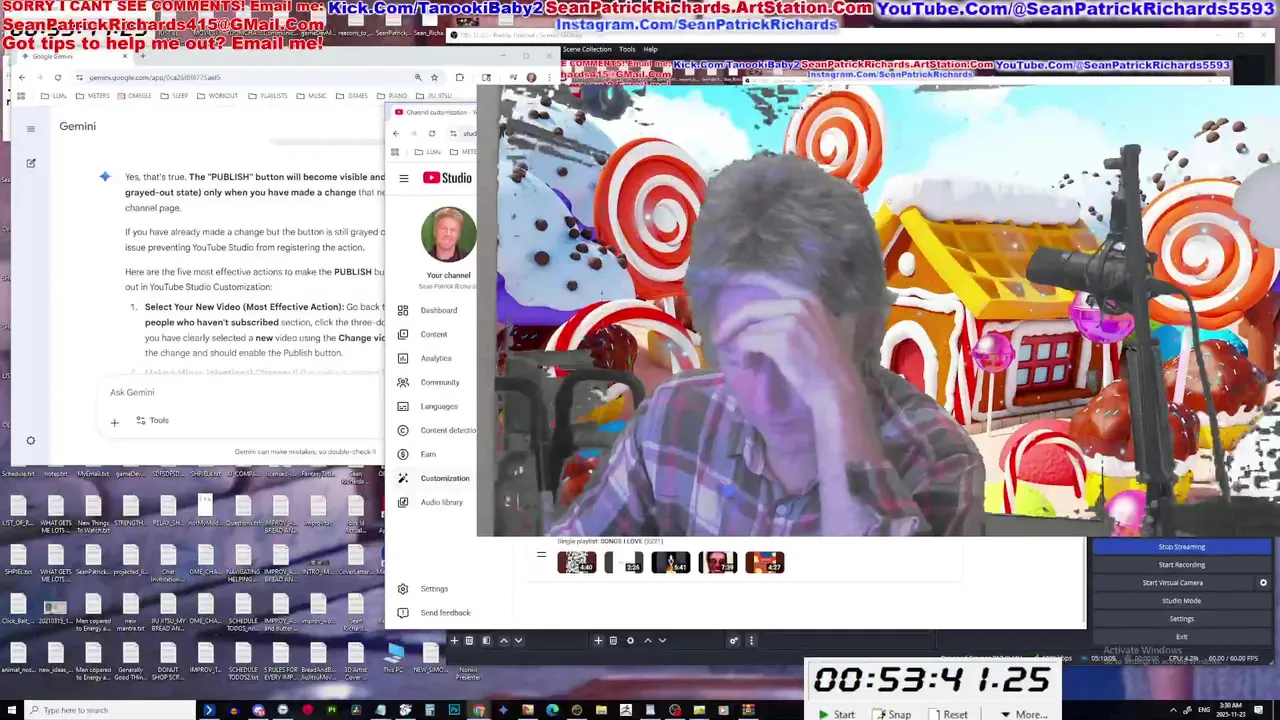Screen dimensions: 1280x720
Task: Open OBS Scene Collection menu
Action: pos(587,49)
